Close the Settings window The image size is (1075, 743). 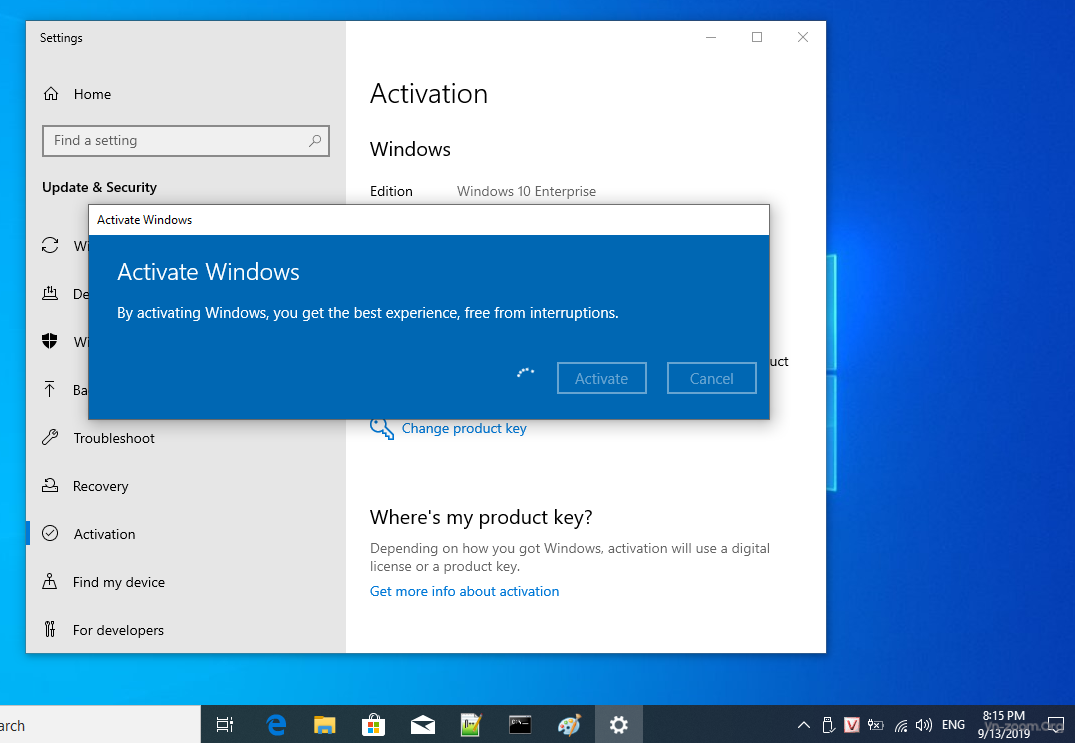pyautogui.click(x=803, y=37)
